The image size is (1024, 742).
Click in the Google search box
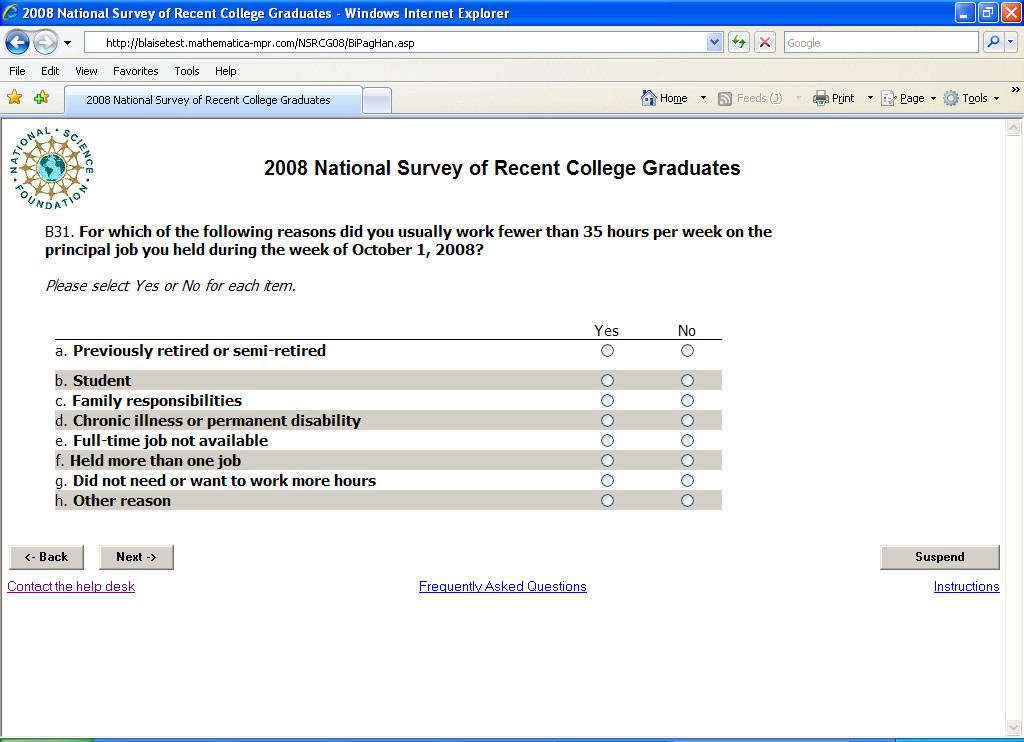(x=880, y=43)
